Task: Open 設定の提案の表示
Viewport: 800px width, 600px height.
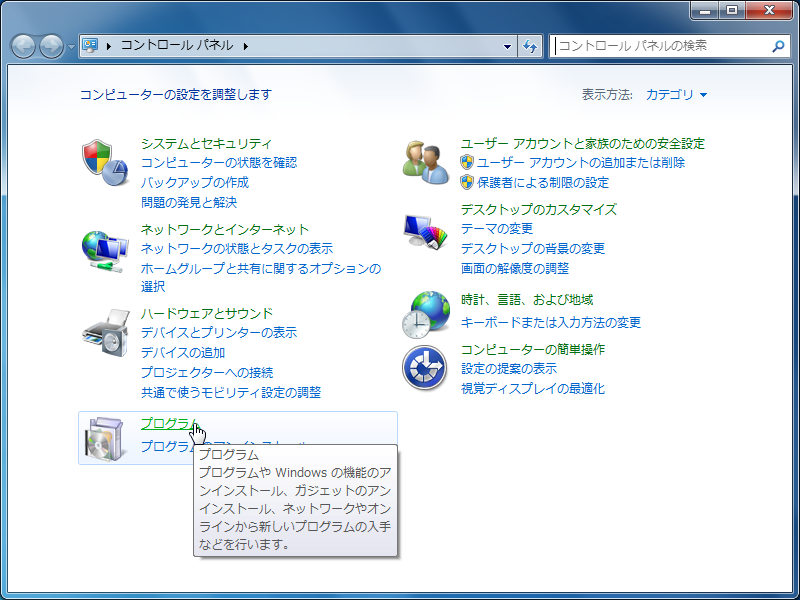Action: pos(509,368)
